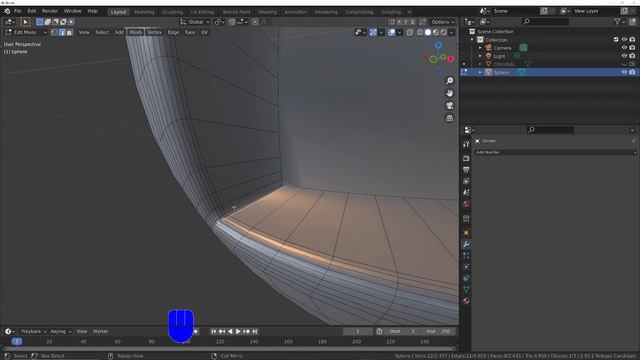Open the Material properties tab
The image size is (640, 360).
[x=466, y=301]
